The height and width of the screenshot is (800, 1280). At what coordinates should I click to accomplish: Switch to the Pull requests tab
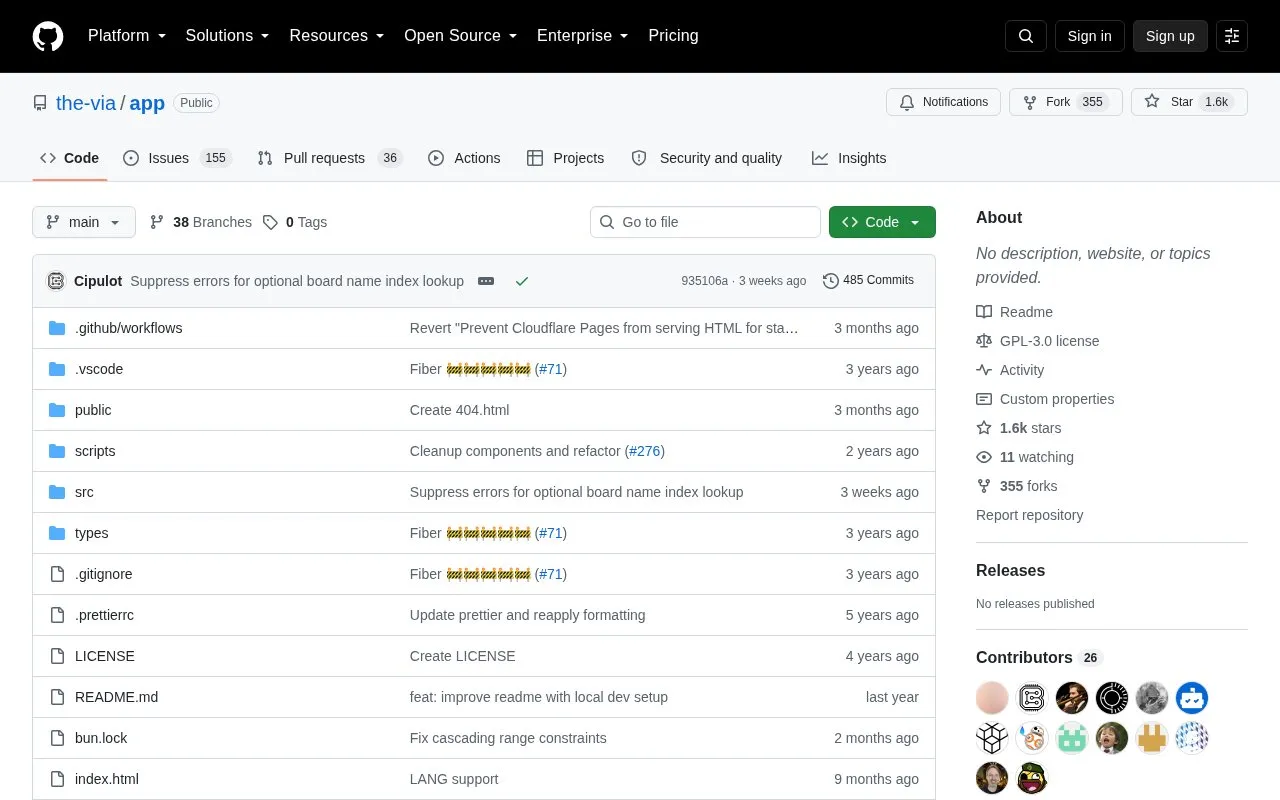click(329, 158)
